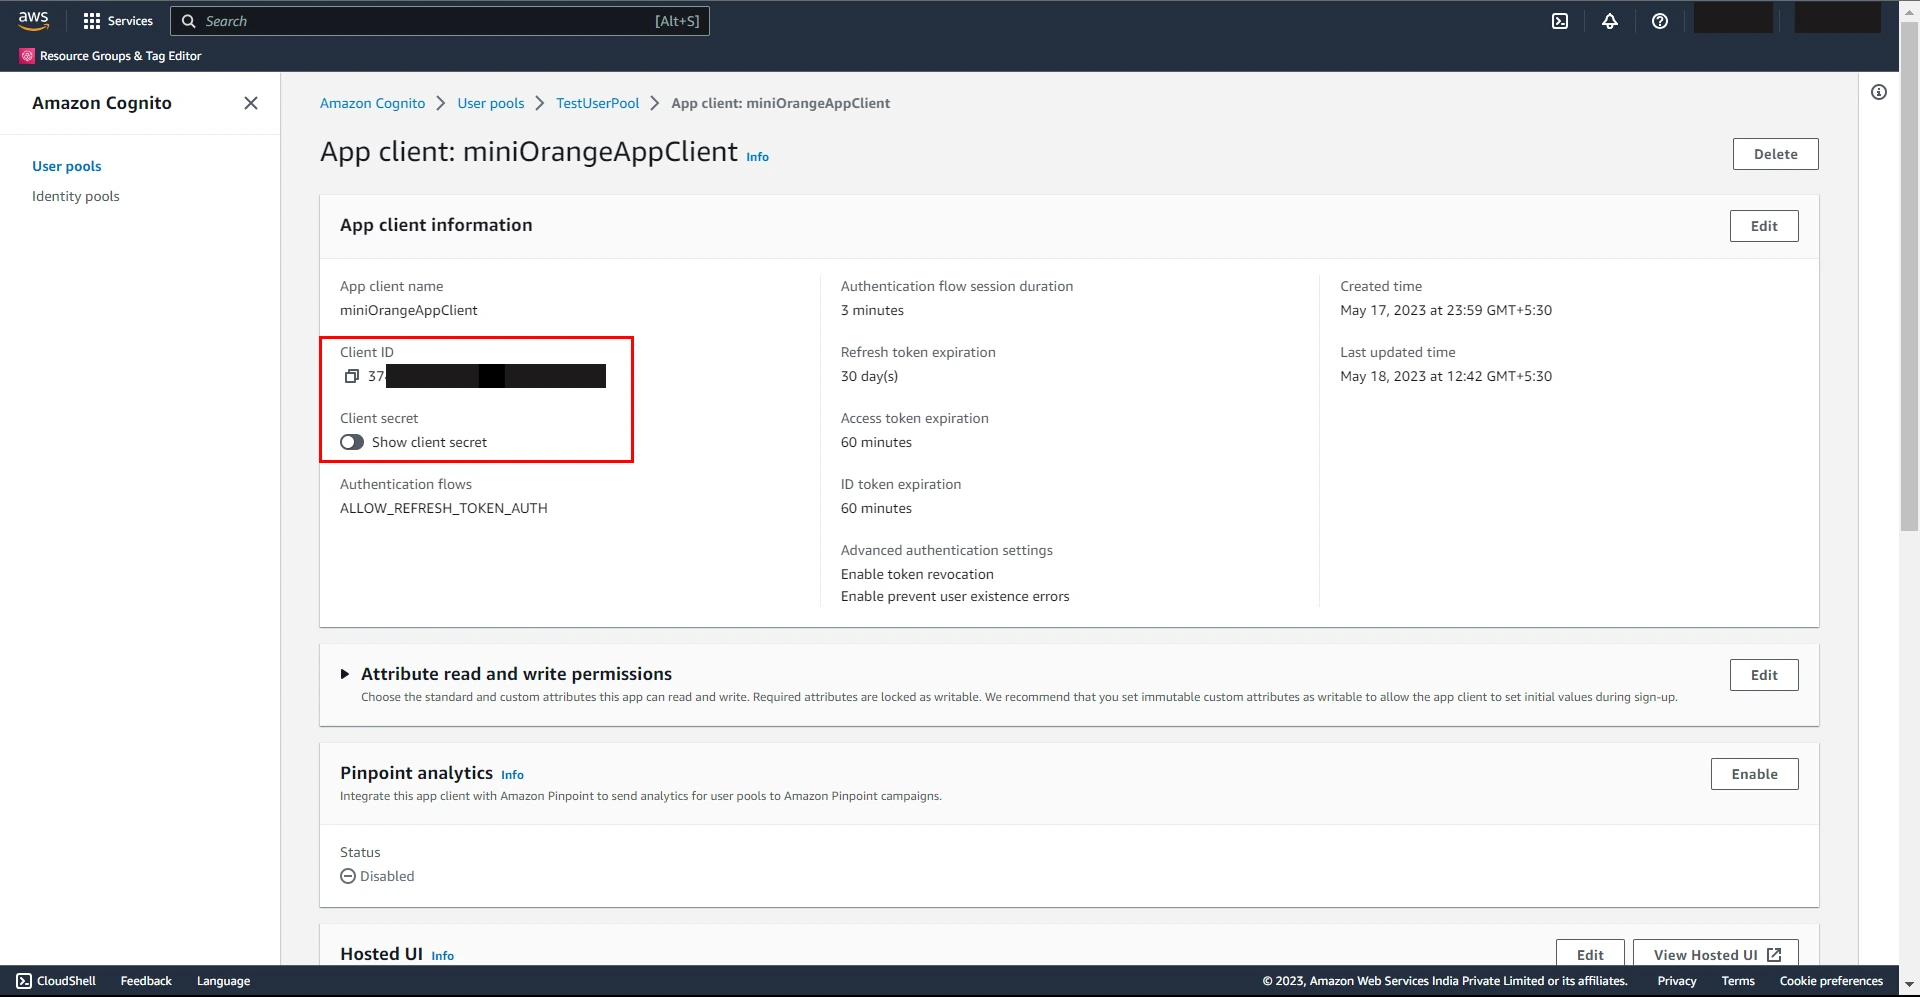The width and height of the screenshot is (1920, 997).
Task: Click the search magnifier icon
Action: tap(188, 21)
